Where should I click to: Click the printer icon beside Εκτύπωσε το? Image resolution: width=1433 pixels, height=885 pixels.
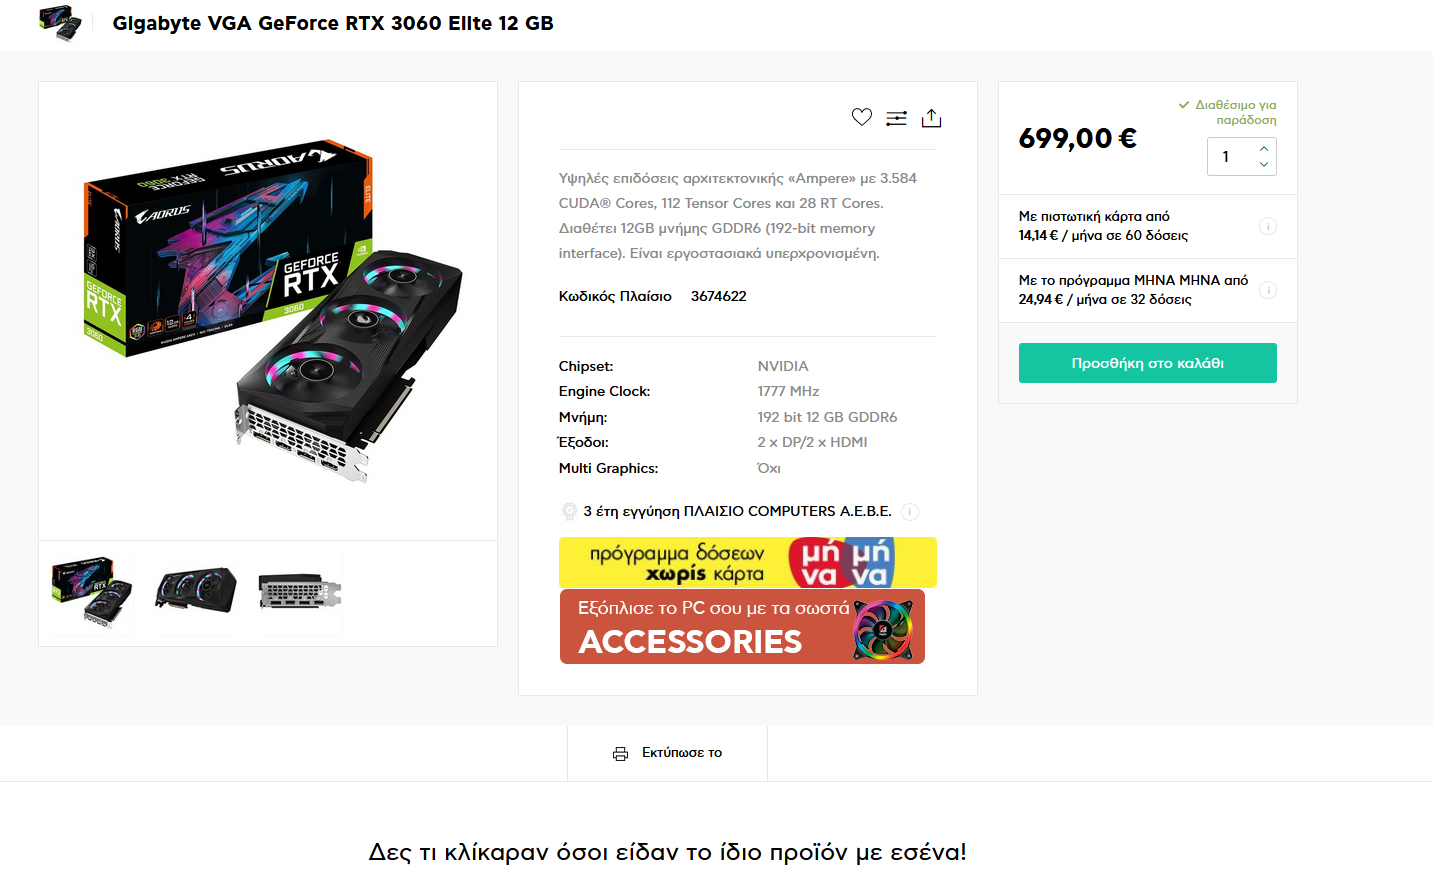pos(620,753)
